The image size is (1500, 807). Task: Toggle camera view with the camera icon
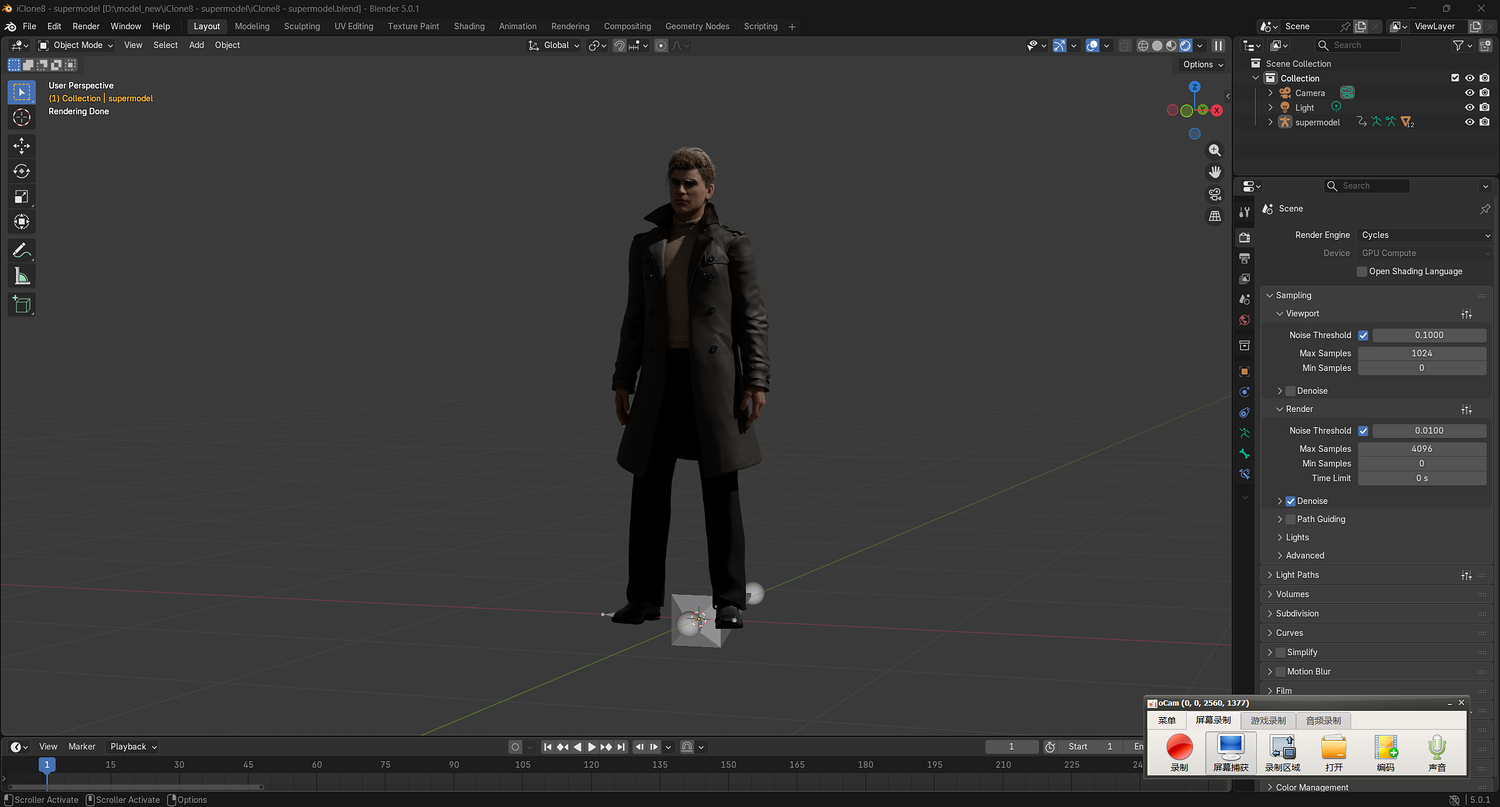point(1215,194)
